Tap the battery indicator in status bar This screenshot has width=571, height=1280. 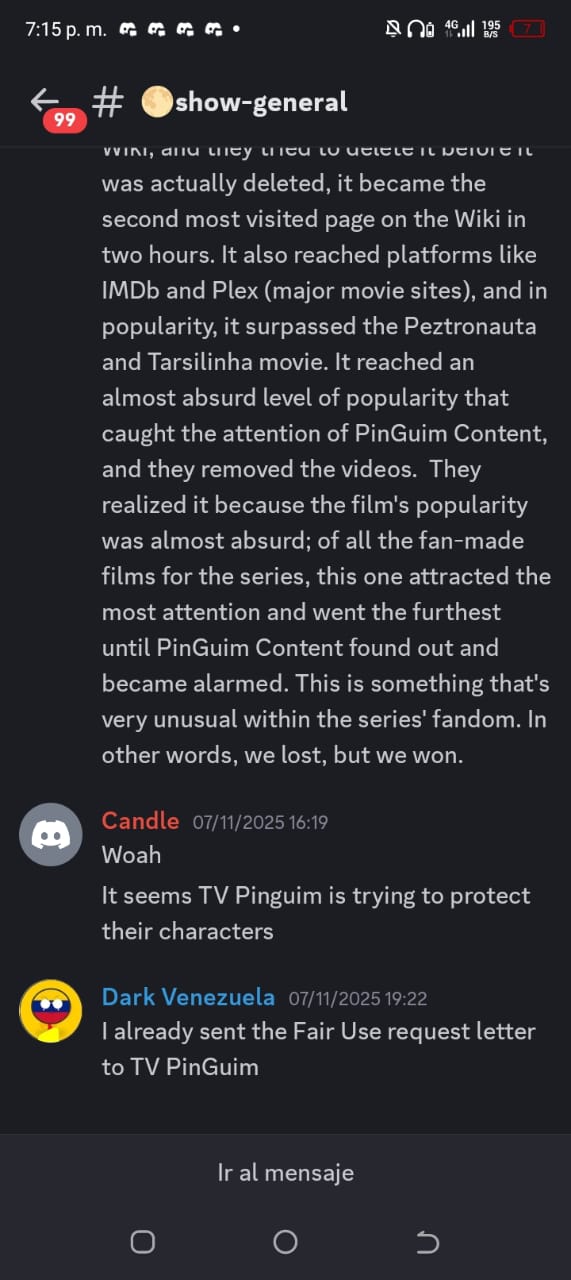pos(529,29)
